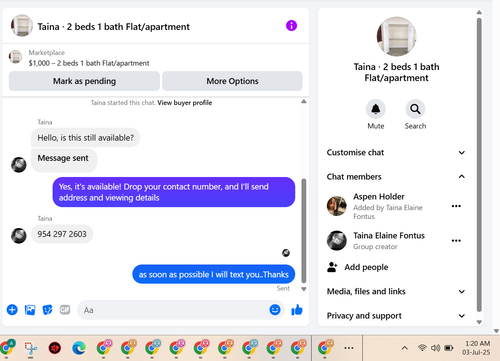Expand Privacy and support section
This screenshot has height=361, width=500.
pos(396,316)
